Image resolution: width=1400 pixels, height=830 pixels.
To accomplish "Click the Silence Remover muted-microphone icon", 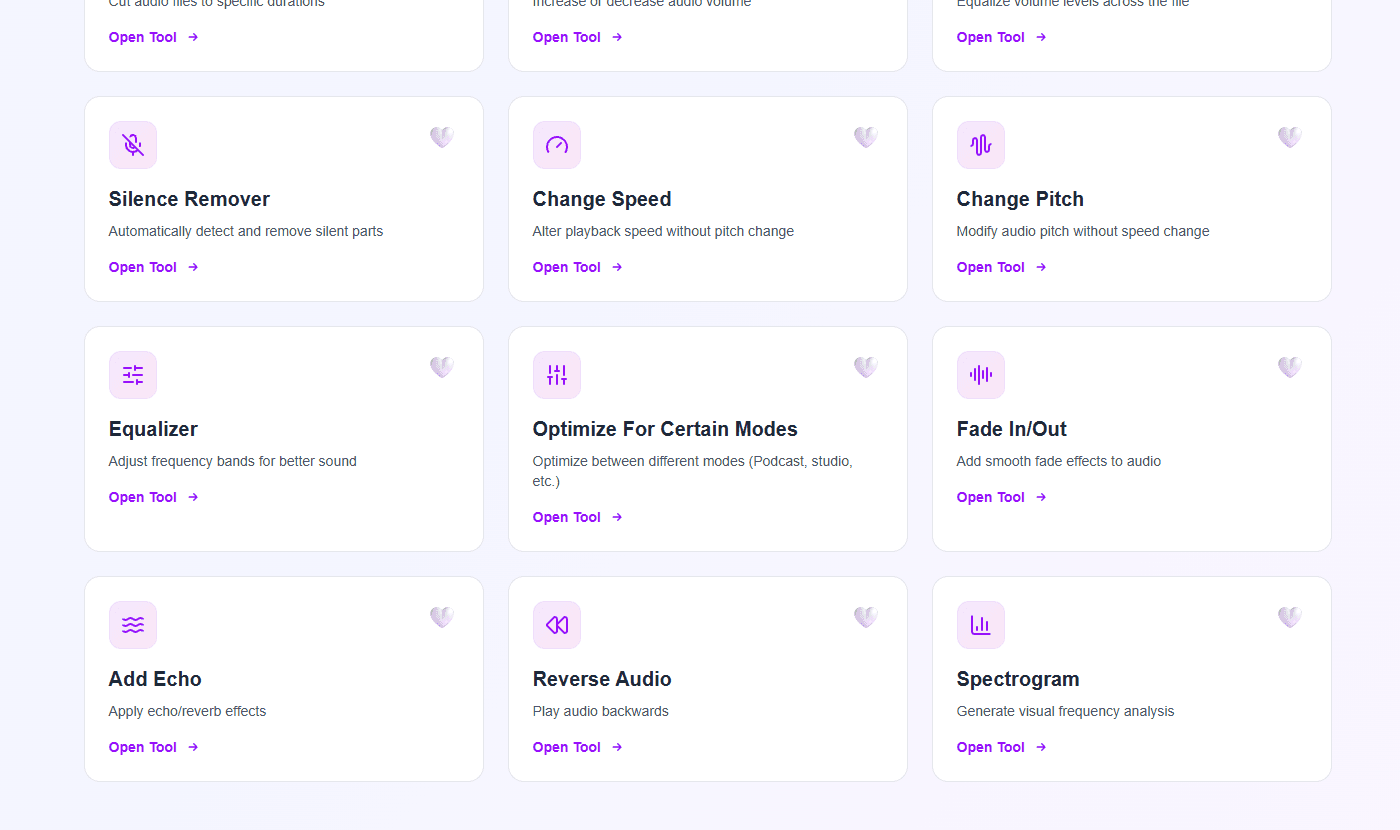I will 133,145.
